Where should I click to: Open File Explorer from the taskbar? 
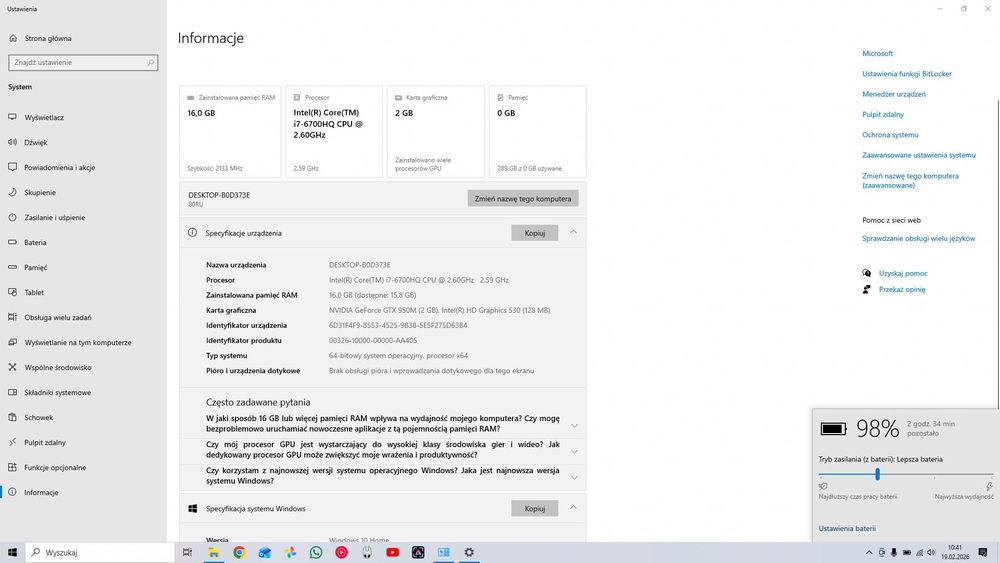(x=214, y=552)
